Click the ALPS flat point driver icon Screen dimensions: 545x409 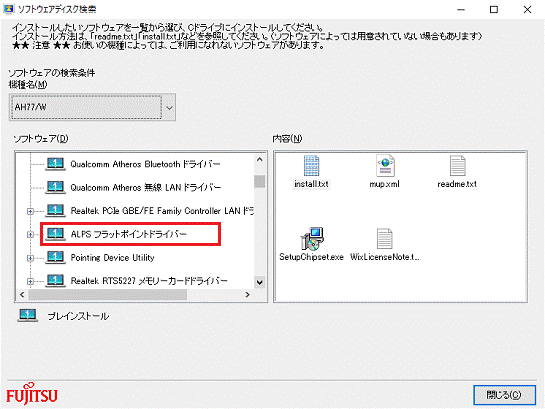point(55,234)
